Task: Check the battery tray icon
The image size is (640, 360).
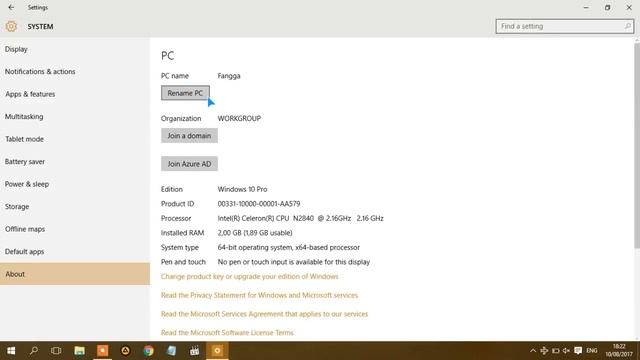Action: 556,351
